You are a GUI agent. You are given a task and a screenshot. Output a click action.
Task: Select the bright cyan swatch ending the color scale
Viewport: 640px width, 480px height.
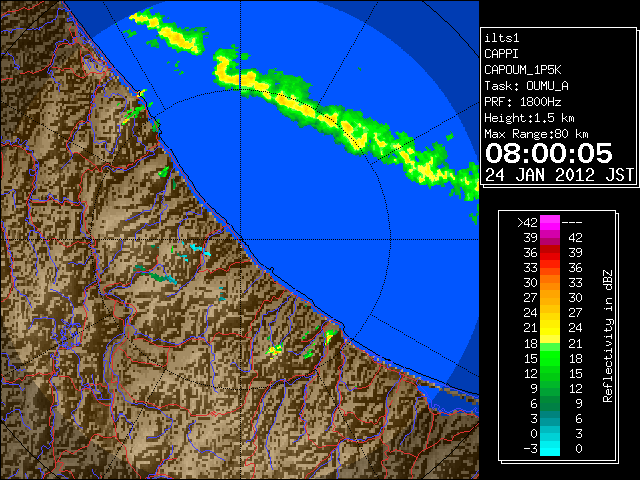tap(550, 448)
